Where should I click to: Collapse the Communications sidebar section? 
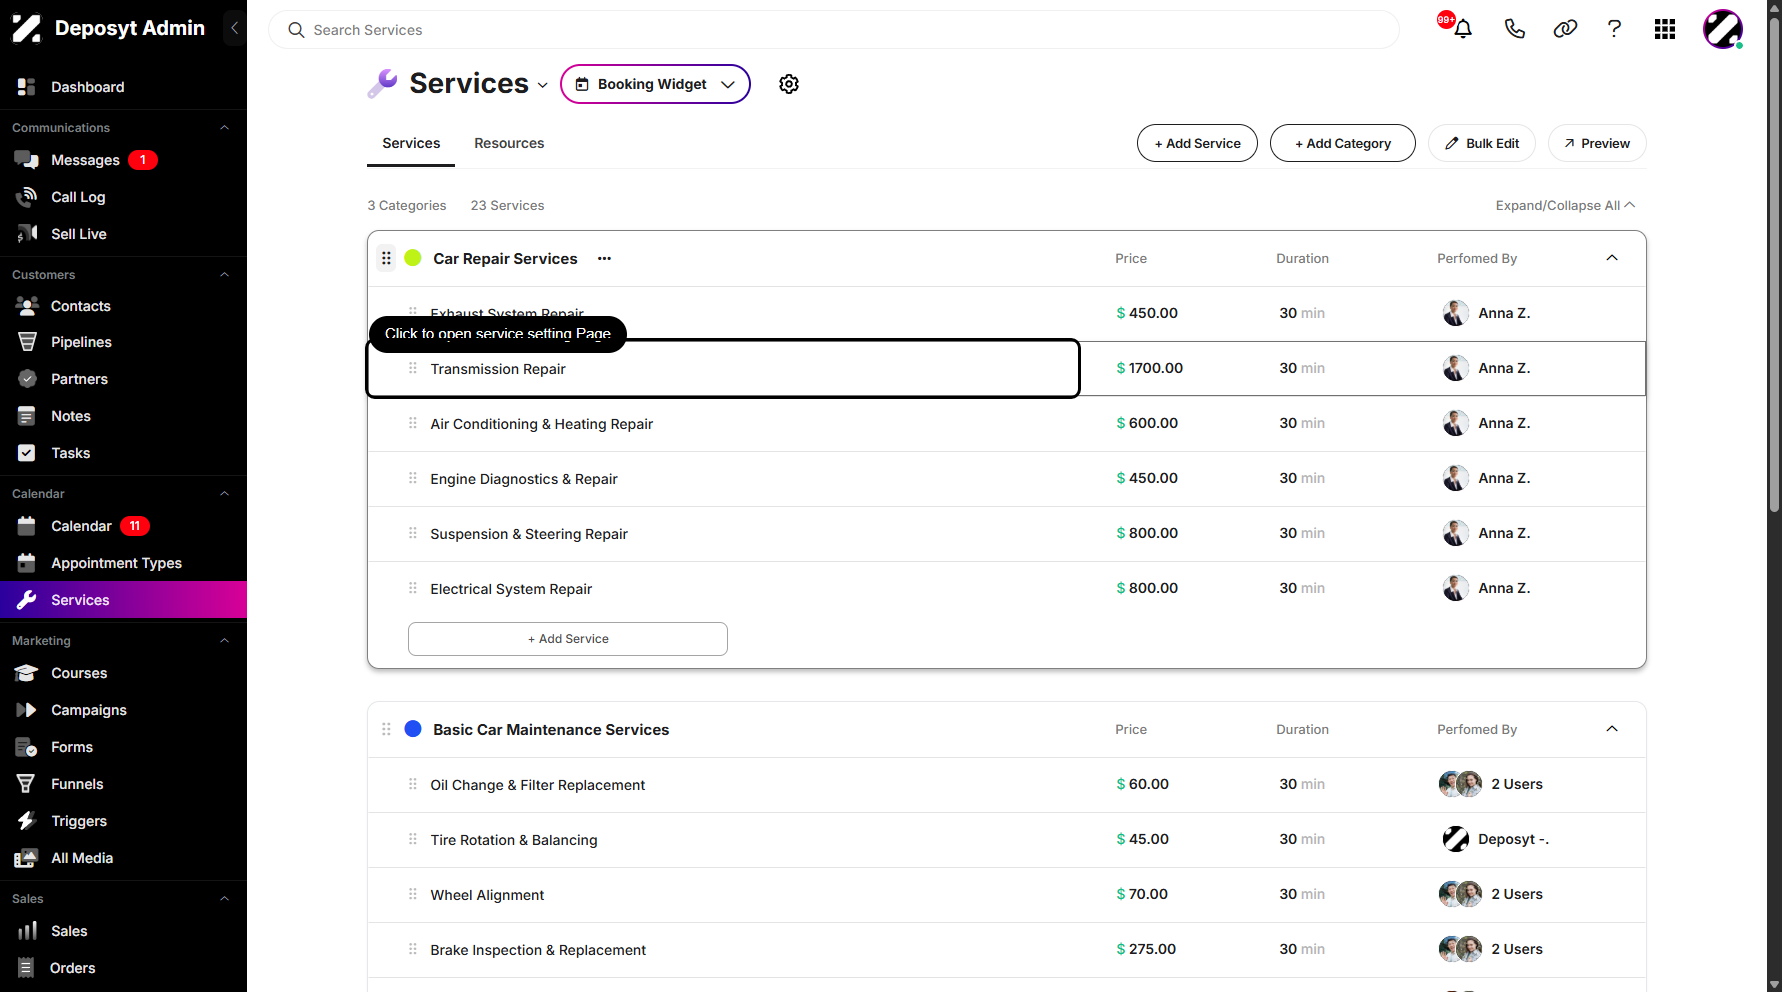[x=224, y=128]
